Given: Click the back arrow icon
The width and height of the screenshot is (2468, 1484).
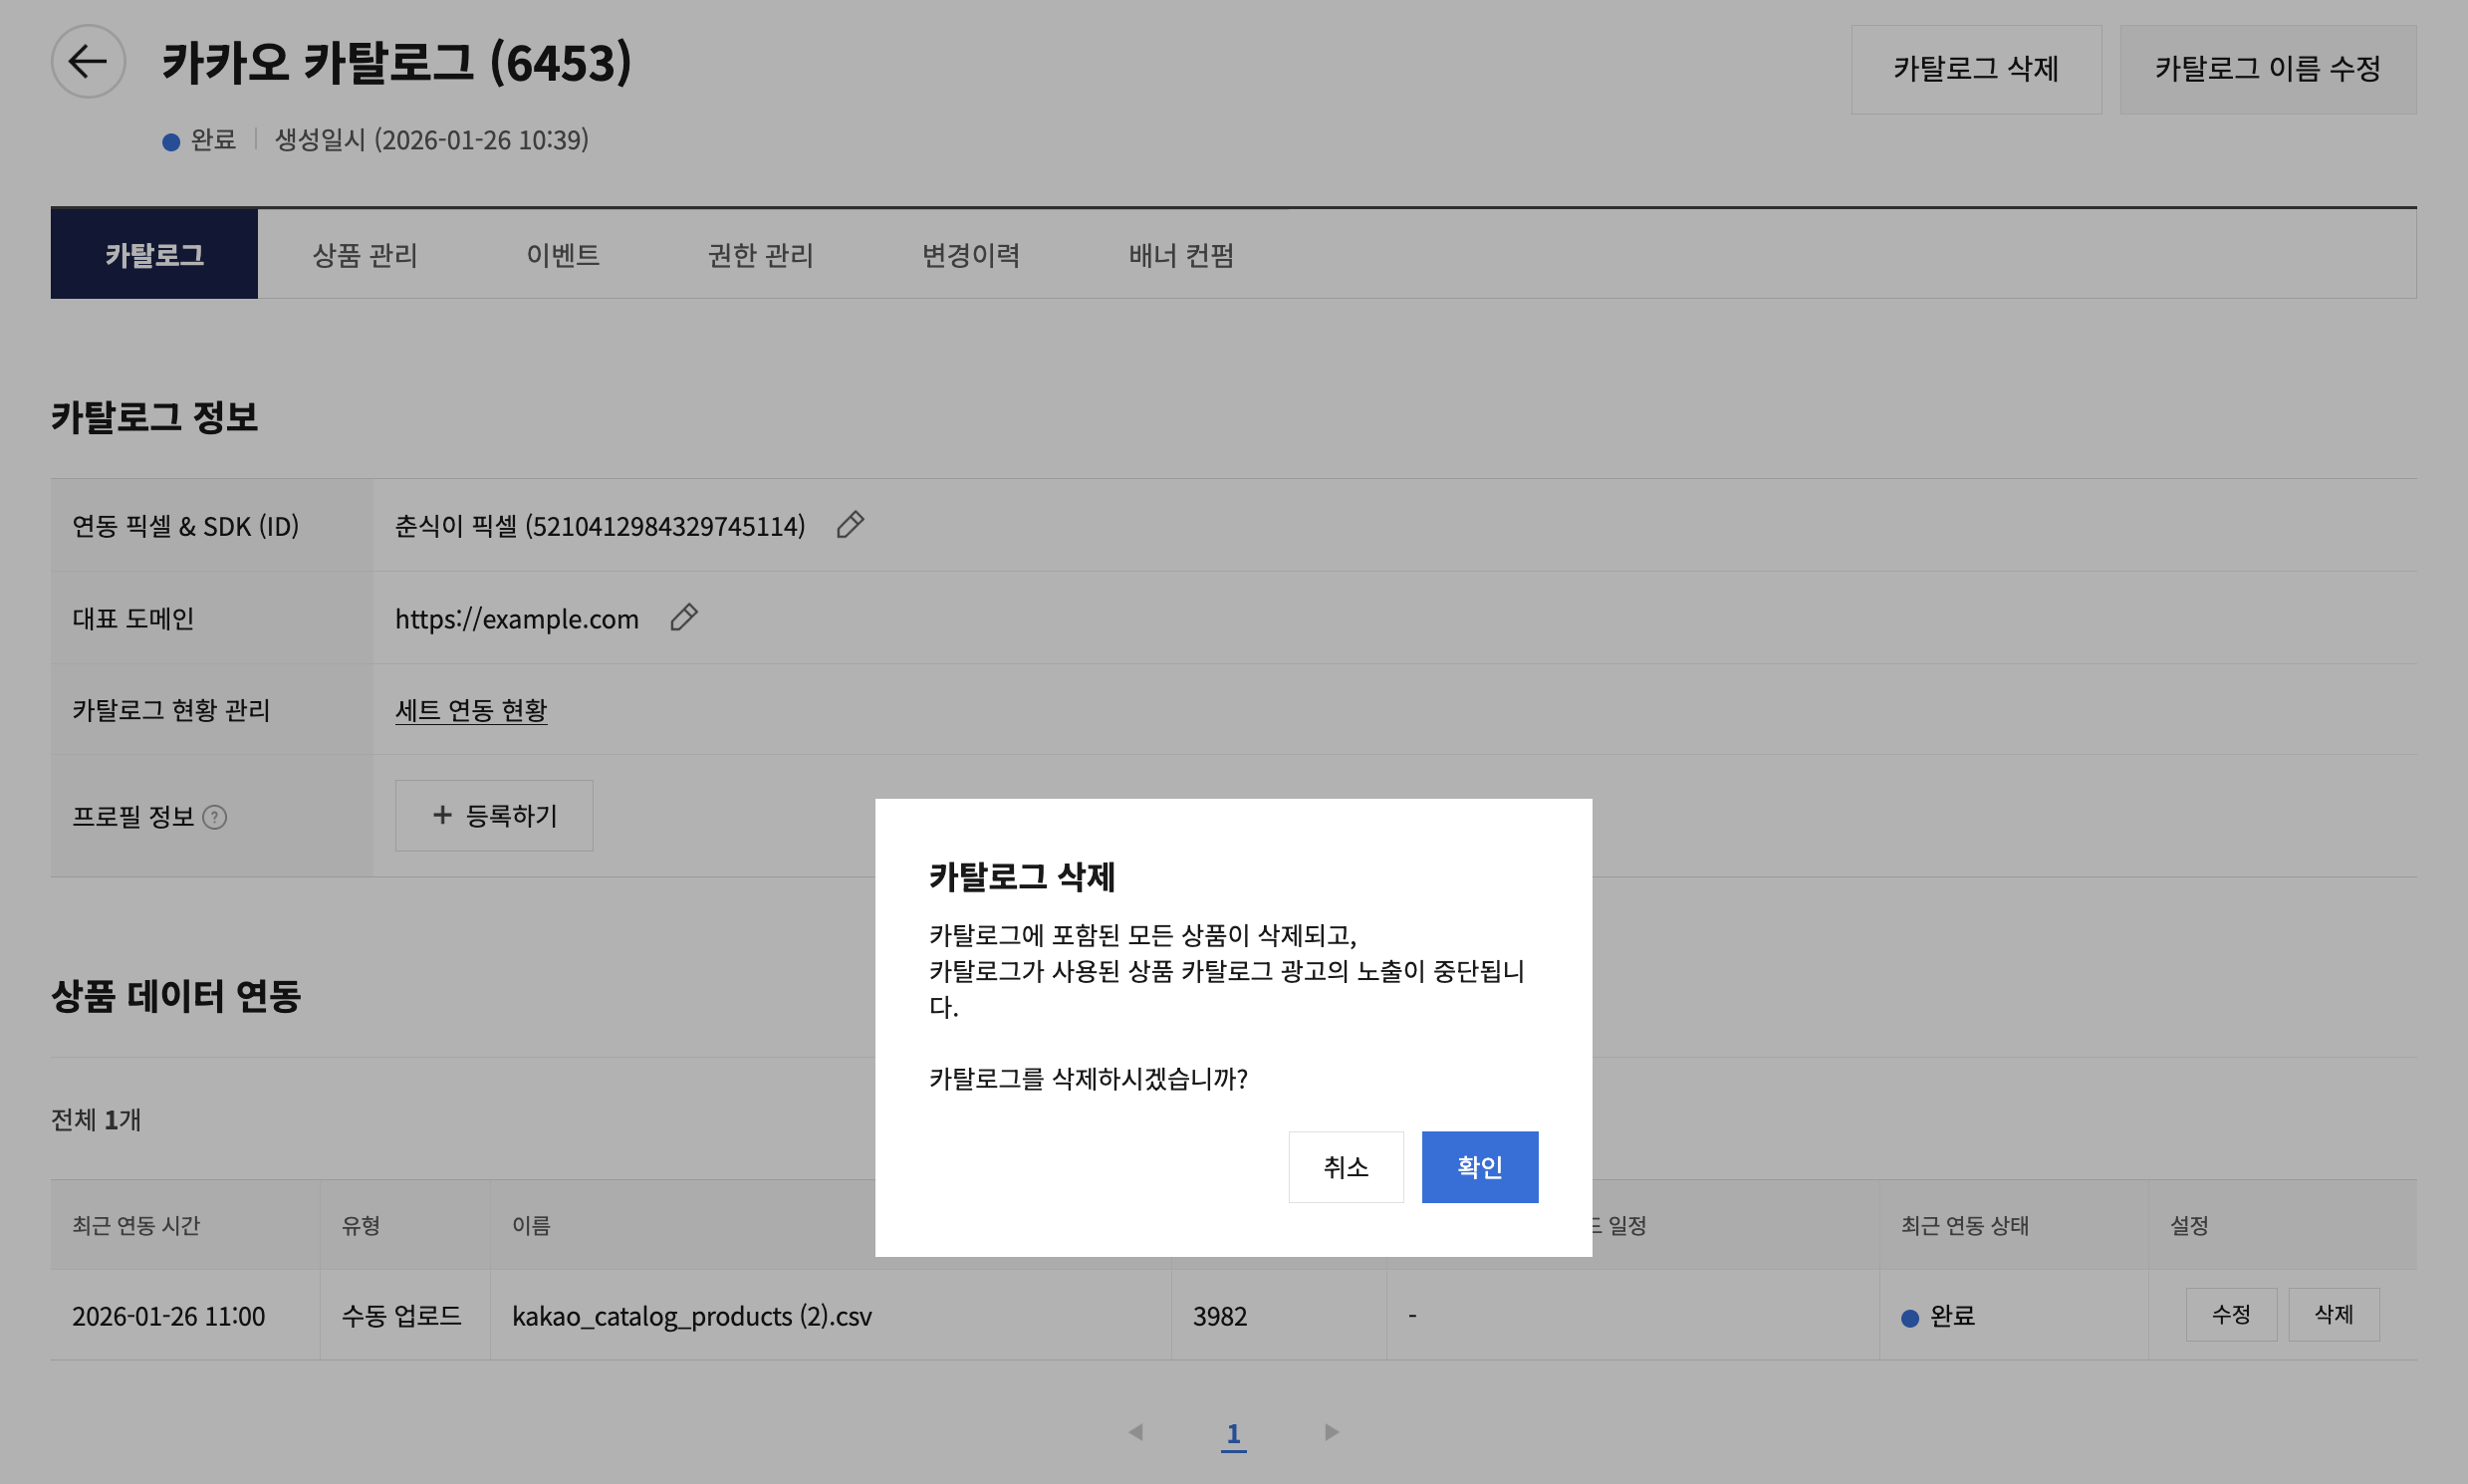Looking at the screenshot, I should pos(88,62).
